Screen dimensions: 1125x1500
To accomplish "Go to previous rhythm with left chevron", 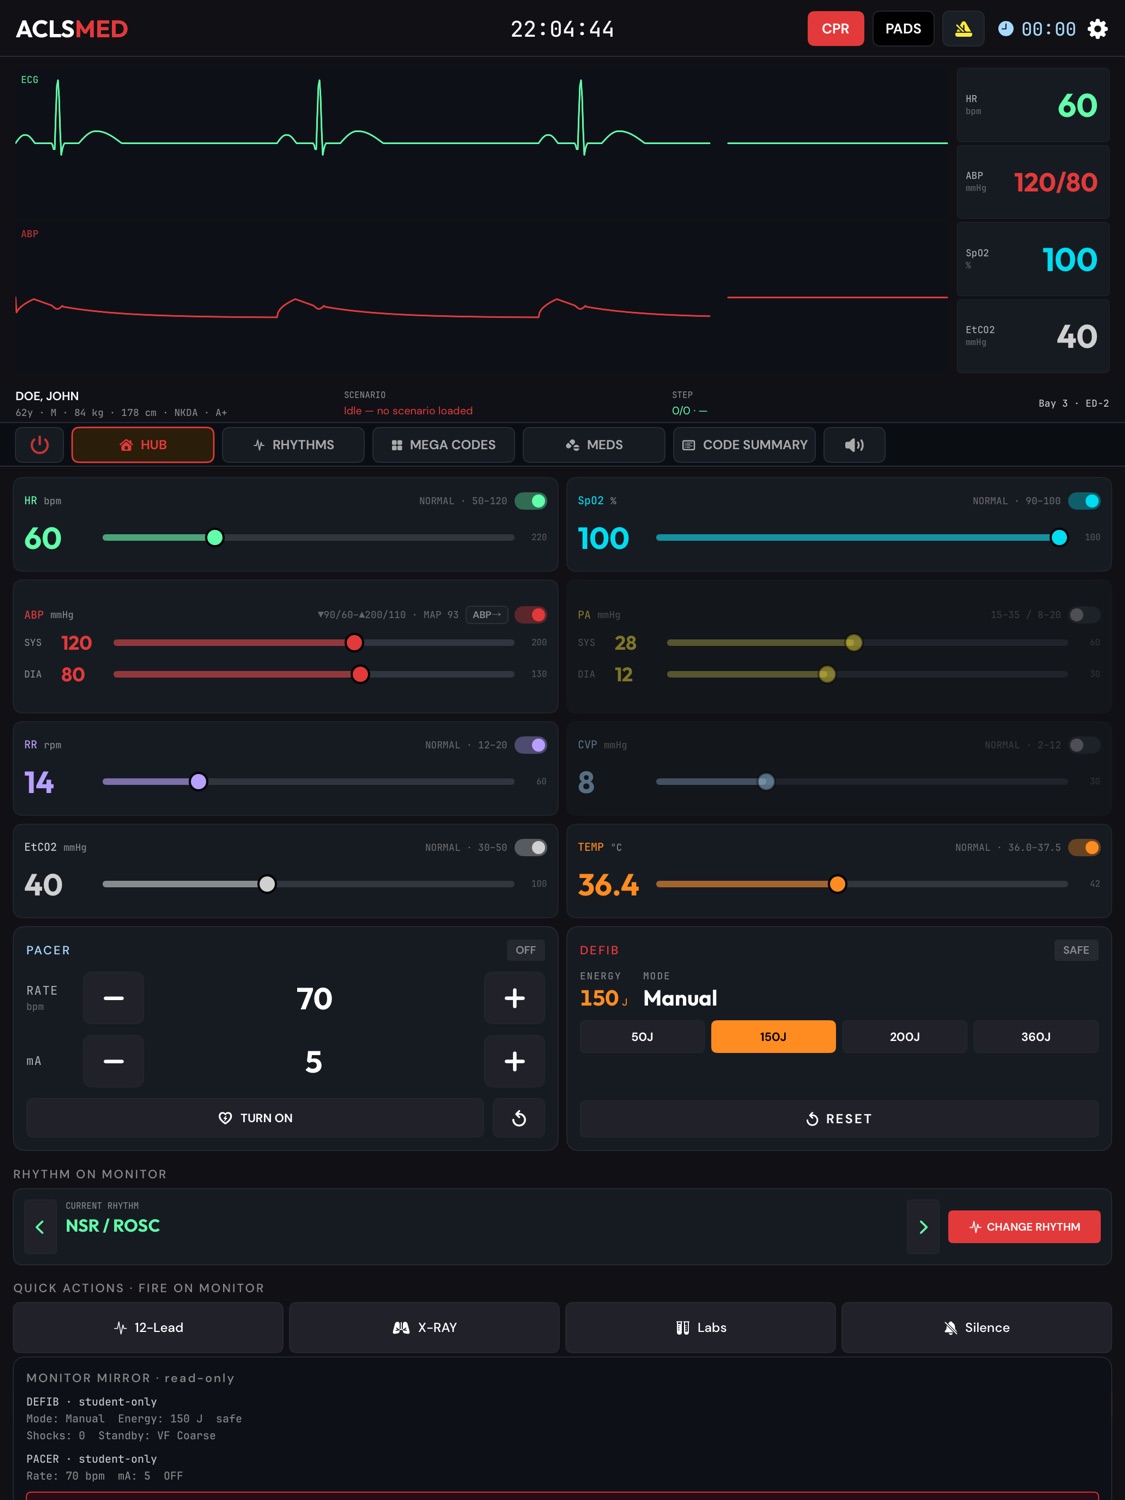I will tap(40, 1227).
